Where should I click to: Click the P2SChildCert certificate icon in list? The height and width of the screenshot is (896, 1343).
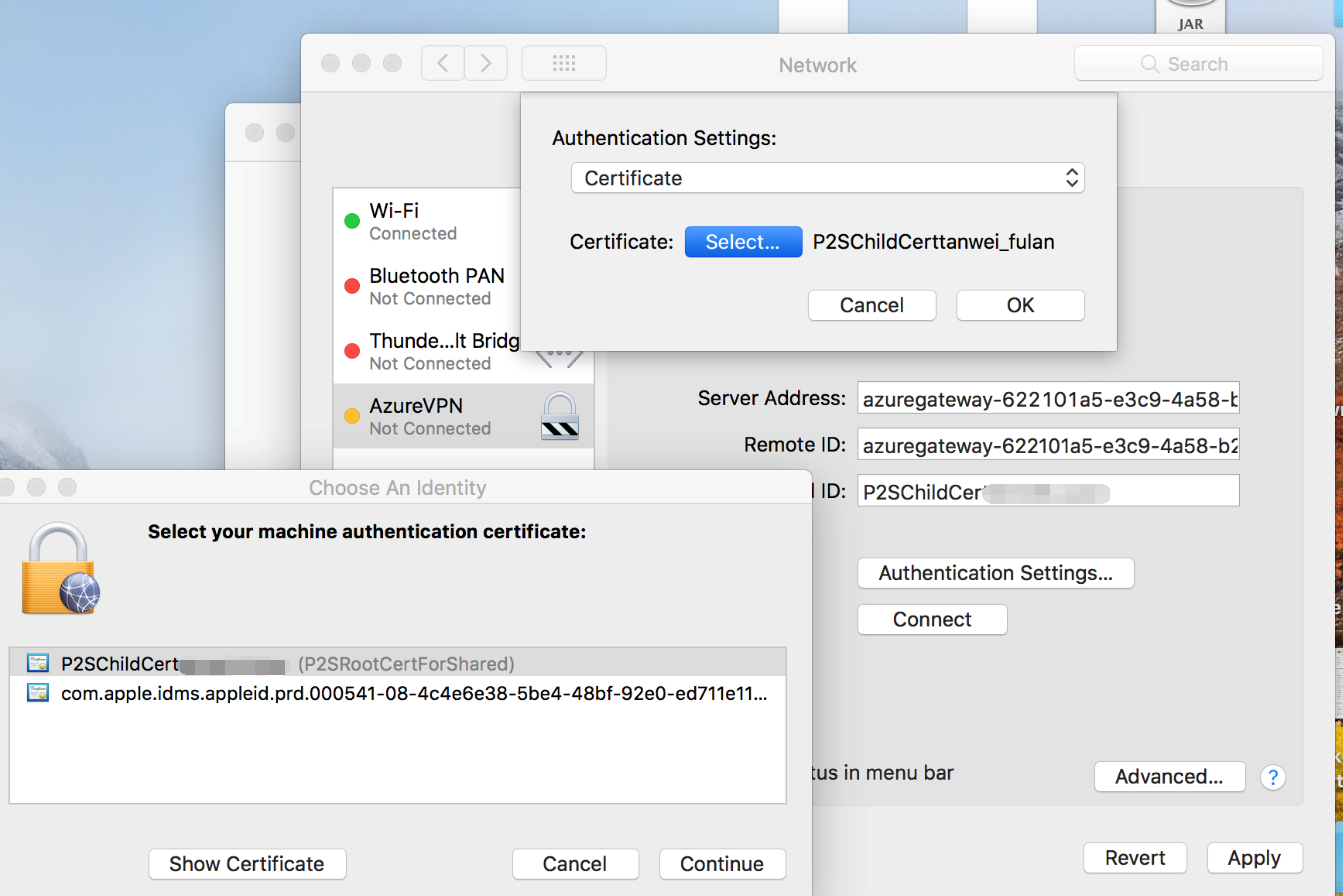(x=39, y=663)
